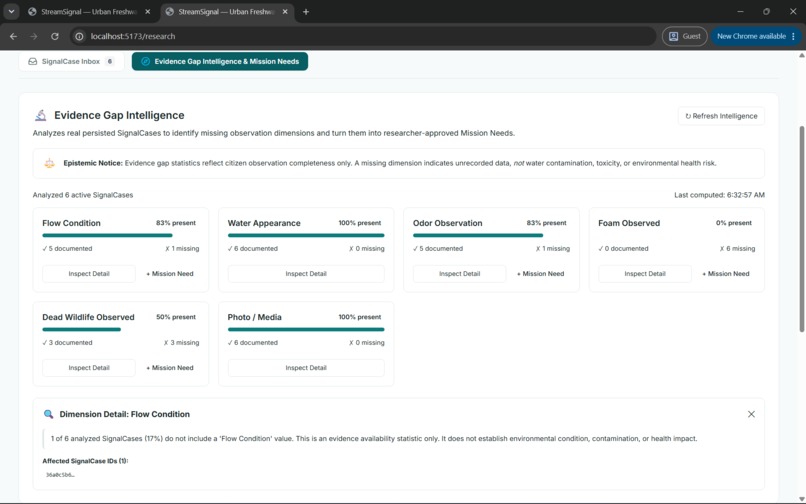Viewport: 806px width, 504px height.
Task: Click '3 missing' on Dead Wildlife card
Action: (x=181, y=343)
